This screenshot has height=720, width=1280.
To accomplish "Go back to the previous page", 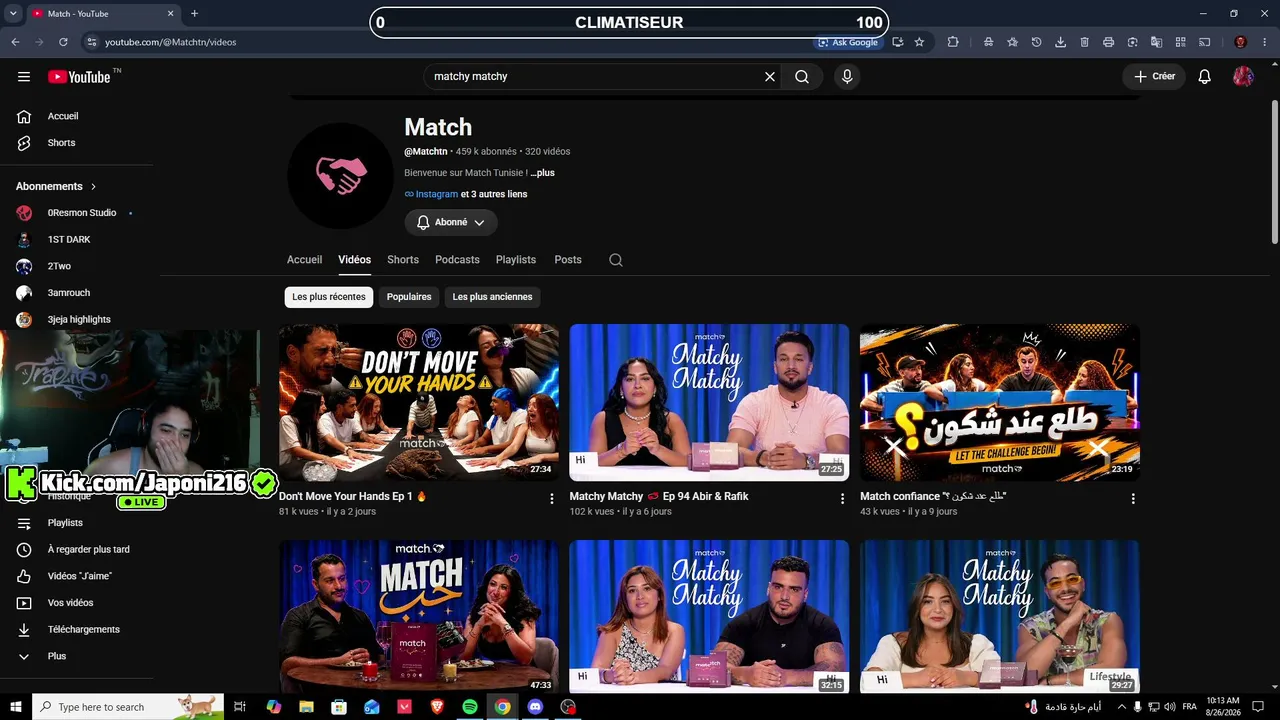I will coord(15,42).
